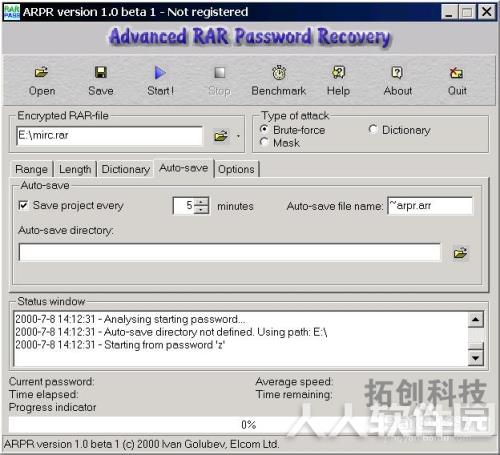This screenshot has width=500, height=455.
Task: Select the Dictionary attack radio button
Action: click(373, 129)
